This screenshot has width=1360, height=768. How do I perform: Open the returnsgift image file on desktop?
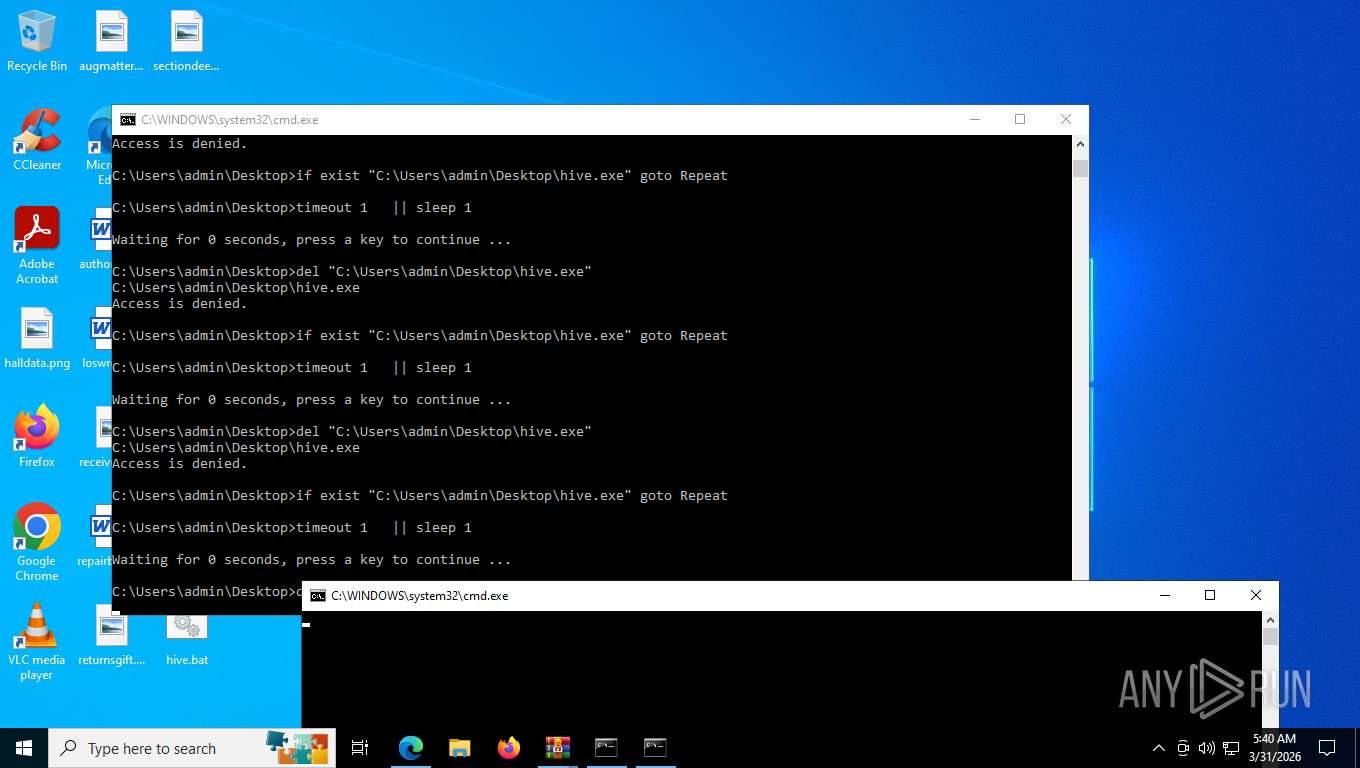click(111, 635)
